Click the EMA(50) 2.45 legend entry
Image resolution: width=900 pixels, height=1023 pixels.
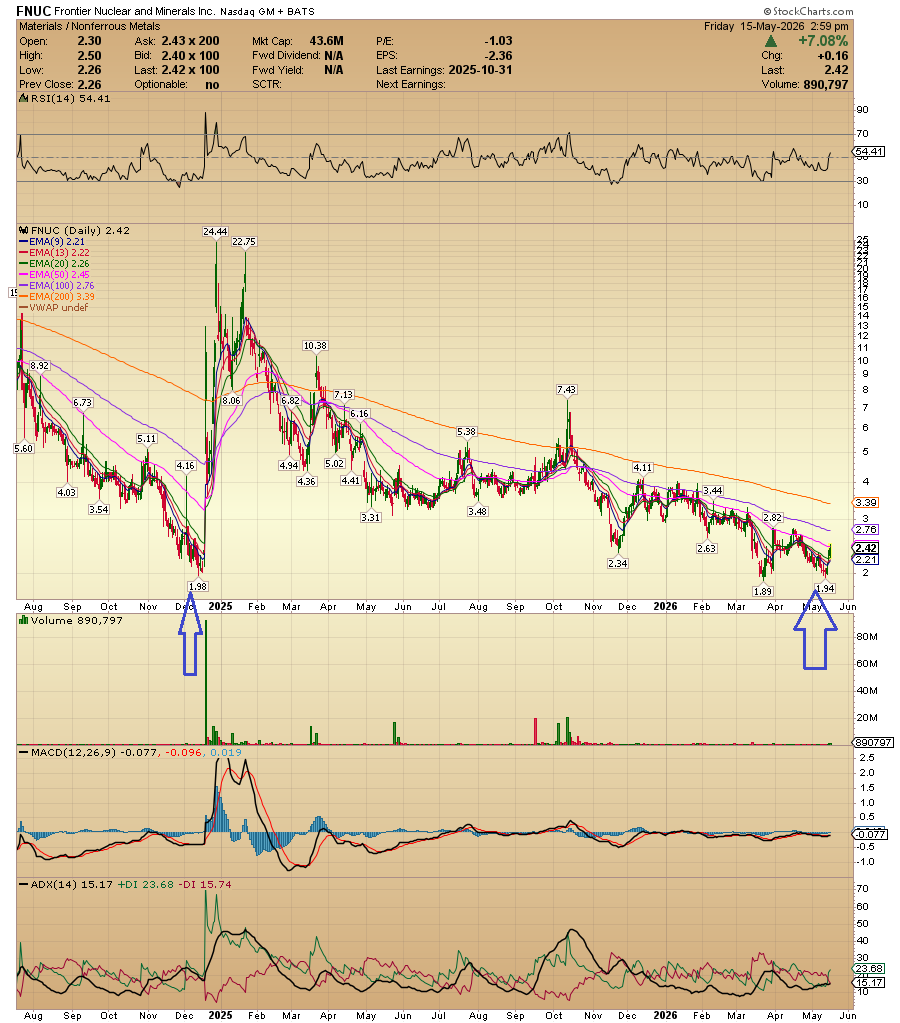click(x=55, y=275)
